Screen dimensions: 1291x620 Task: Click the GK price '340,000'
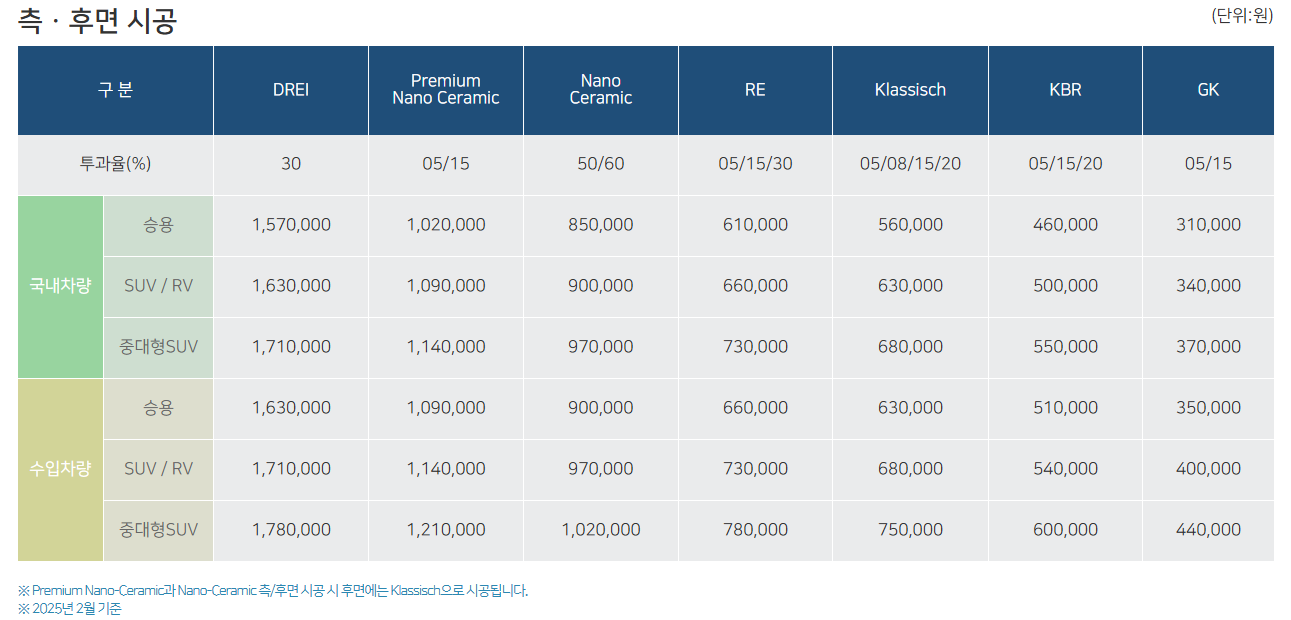[x=1208, y=286]
